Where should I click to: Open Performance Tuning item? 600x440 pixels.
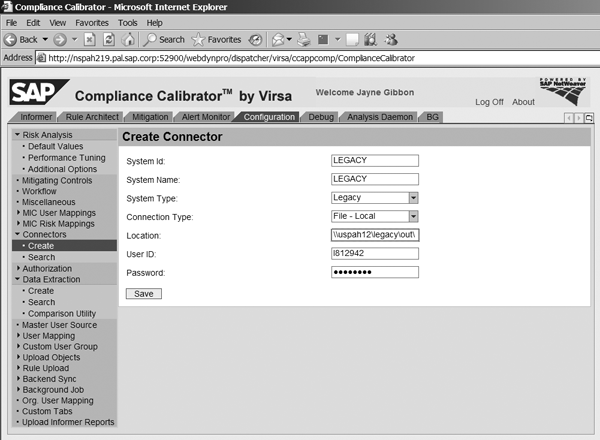(67, 158)
